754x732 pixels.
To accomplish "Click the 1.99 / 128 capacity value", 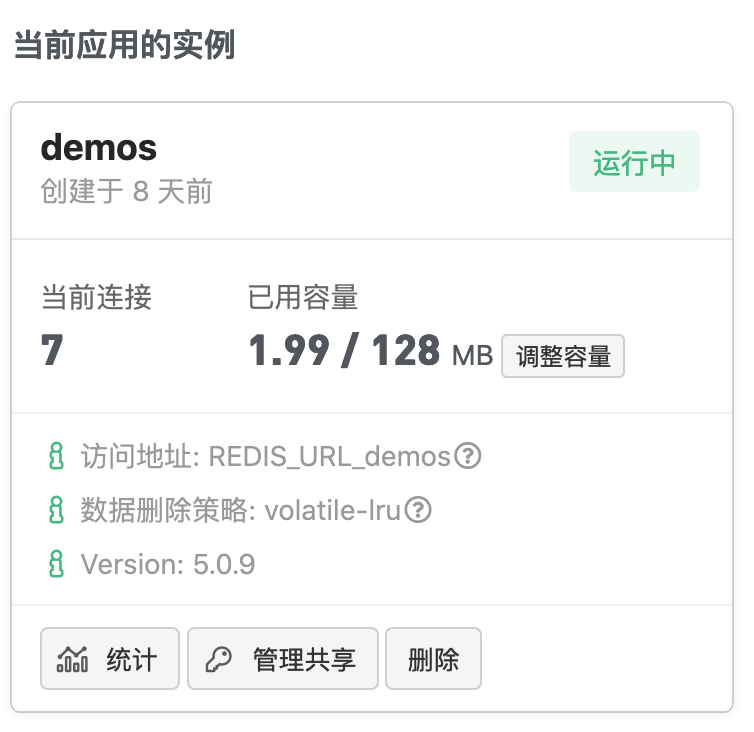I will pos(344,351).
